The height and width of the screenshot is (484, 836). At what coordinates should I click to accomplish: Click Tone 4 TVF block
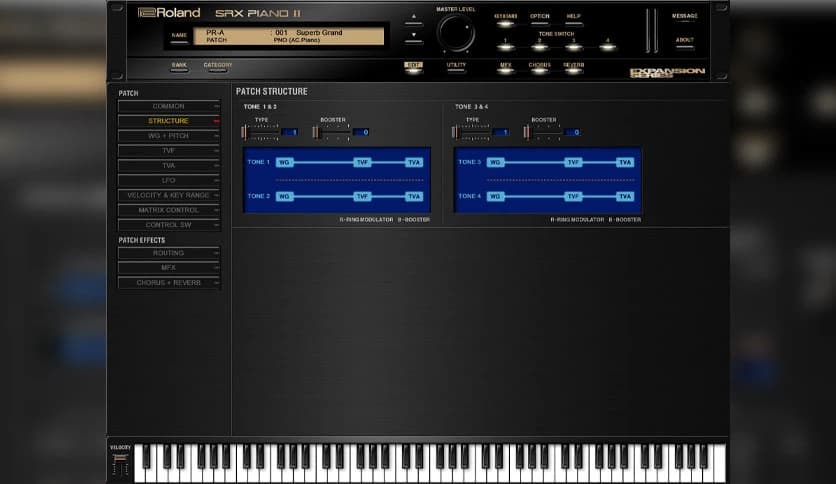point(573,197)
